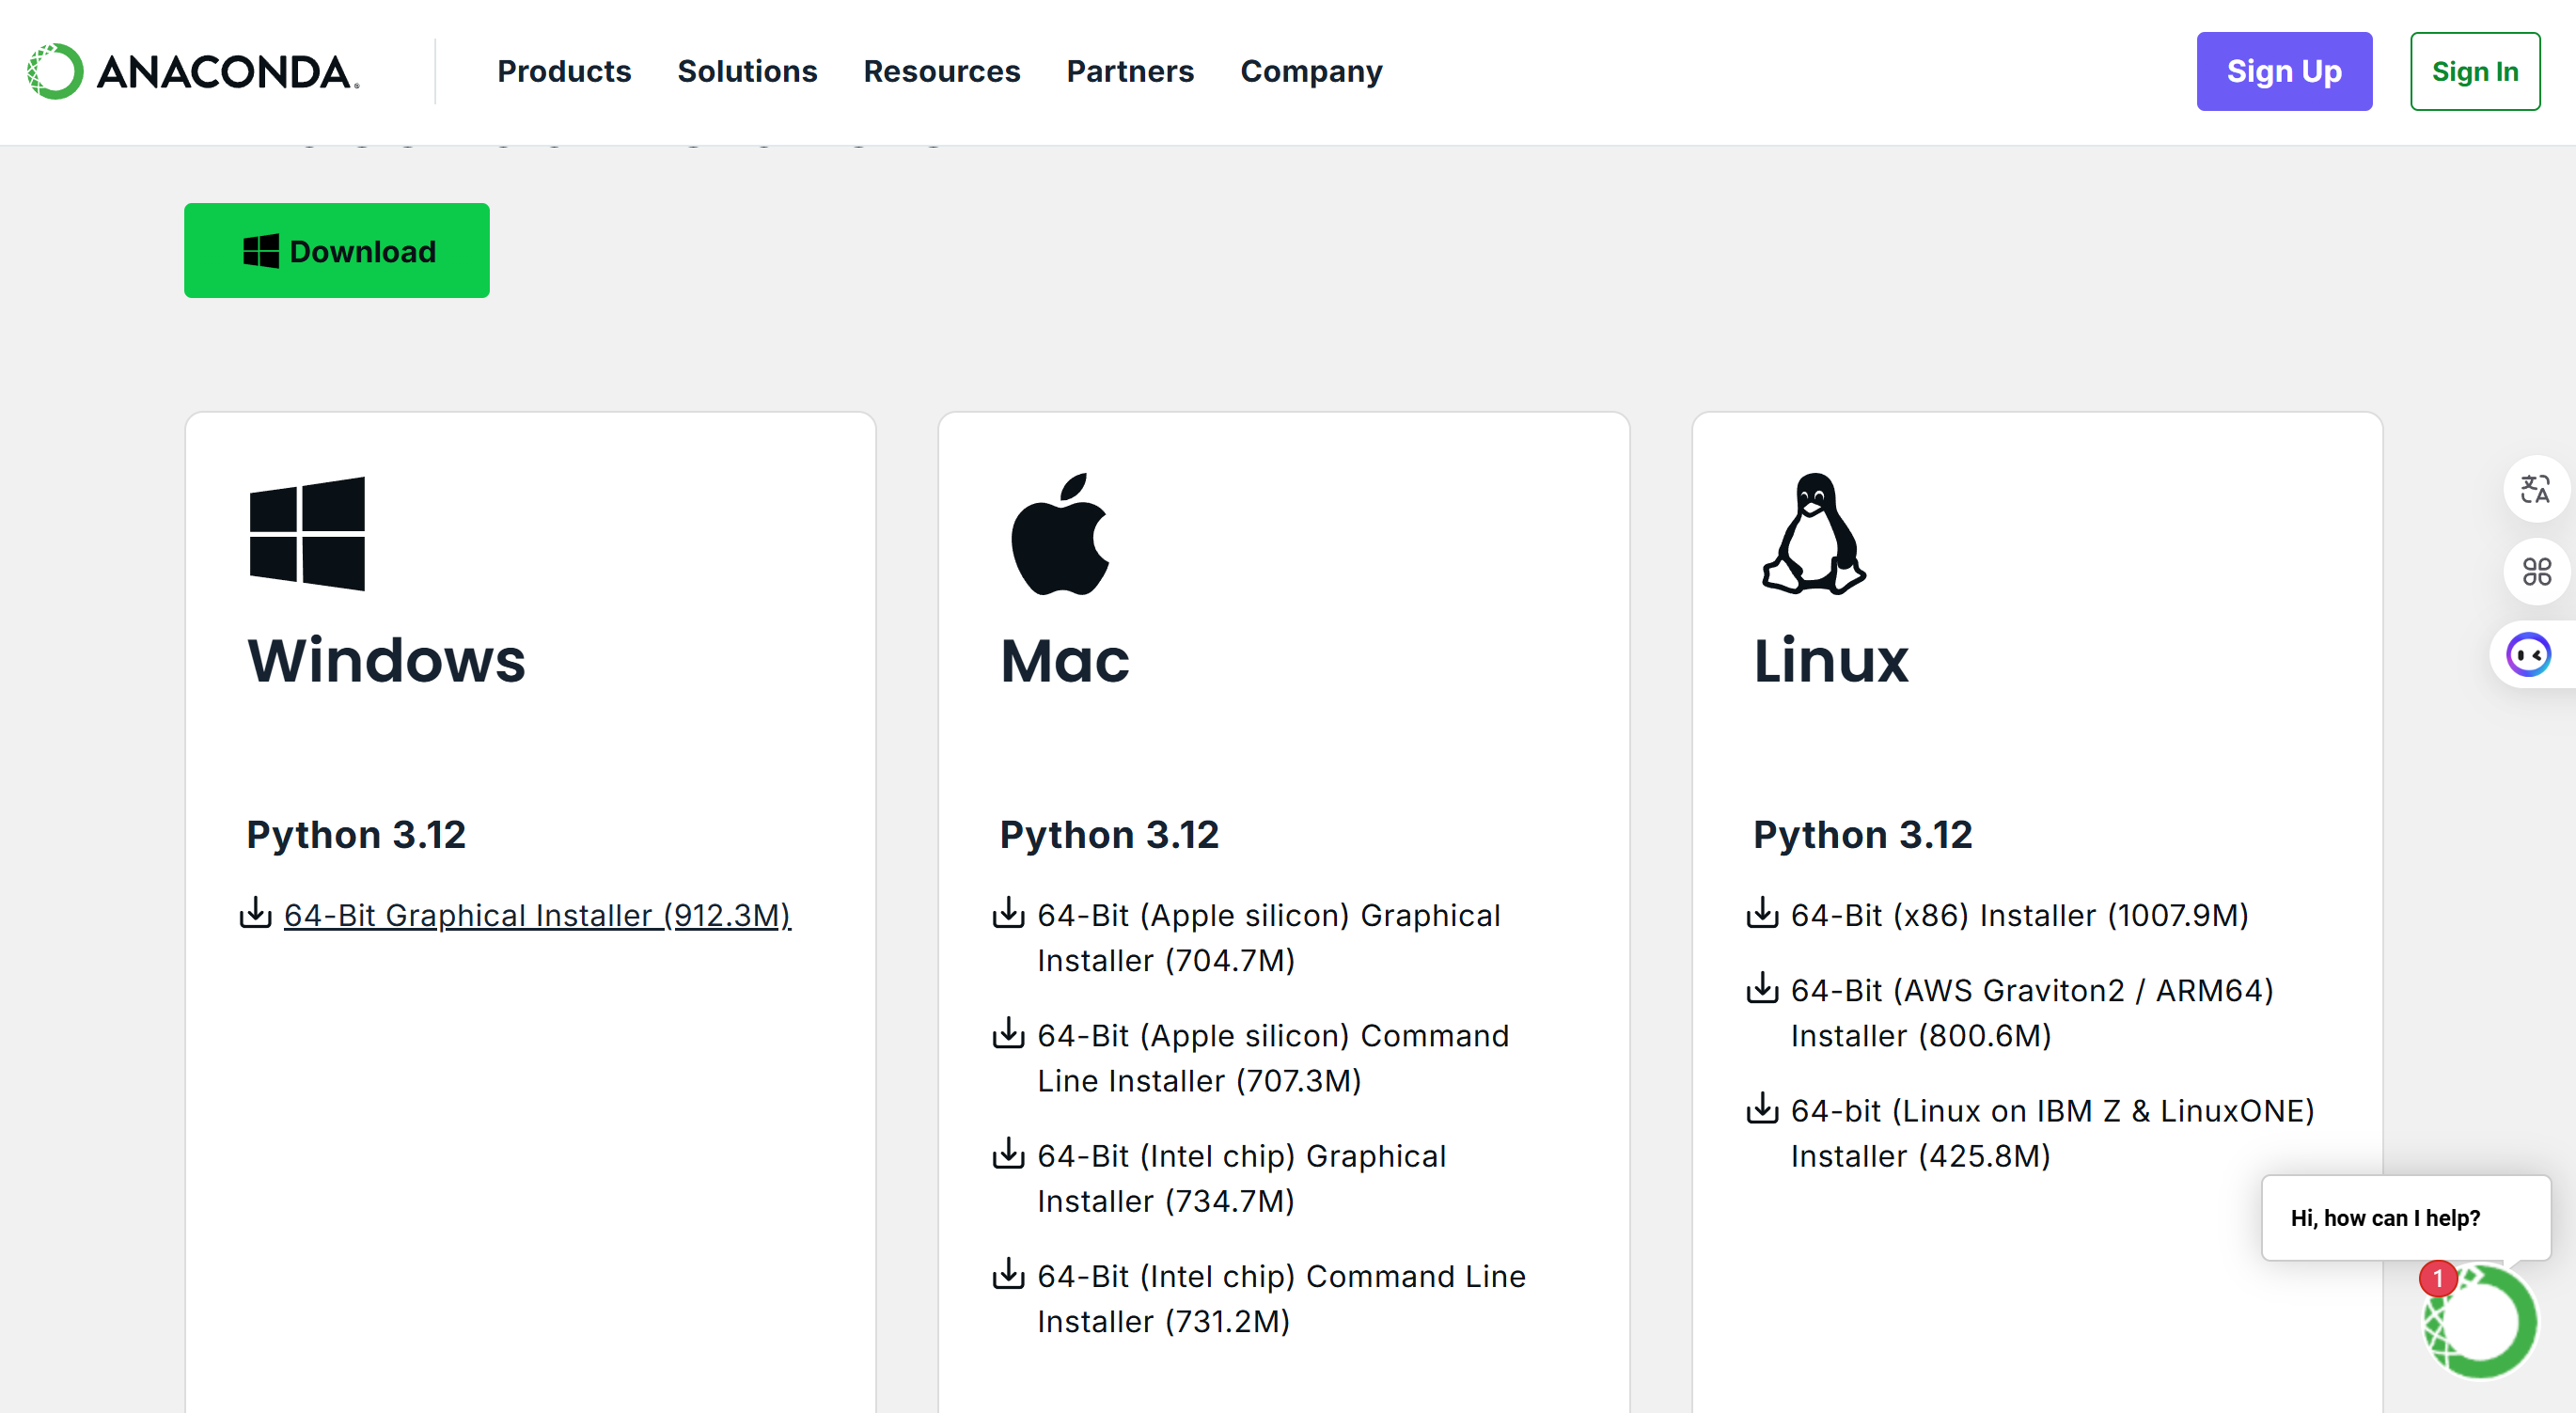Download Linux 64-Bit (x86) Installer (1007.9M)

tap(2020, 915)
